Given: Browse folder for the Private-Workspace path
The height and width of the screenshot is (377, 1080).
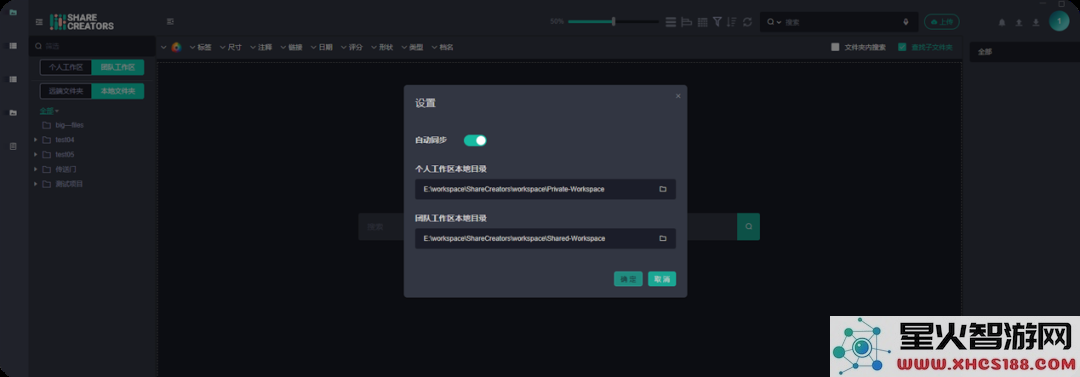Looking at the screenshot, I should click(663, 189).
